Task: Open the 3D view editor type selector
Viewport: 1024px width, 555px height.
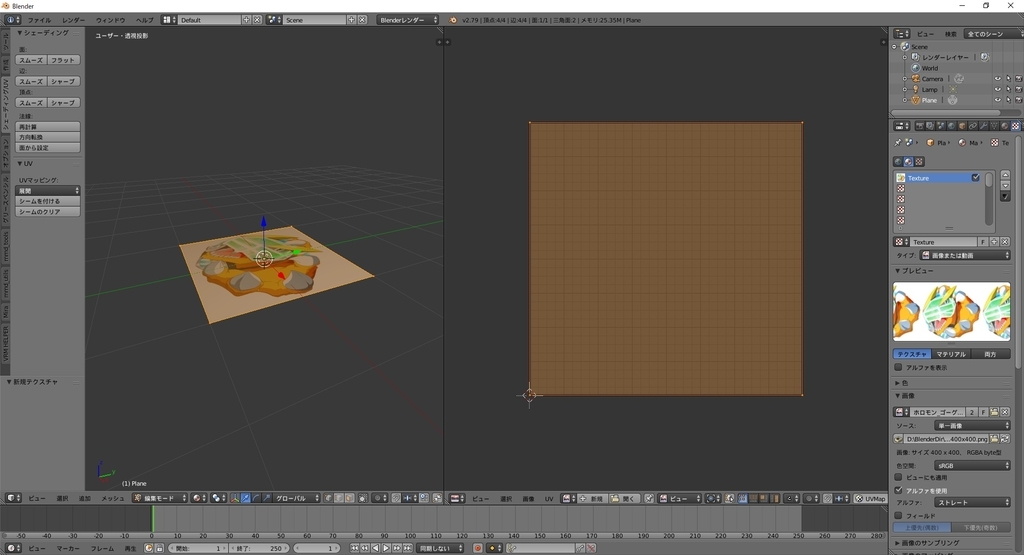Action: coord(14,498)
